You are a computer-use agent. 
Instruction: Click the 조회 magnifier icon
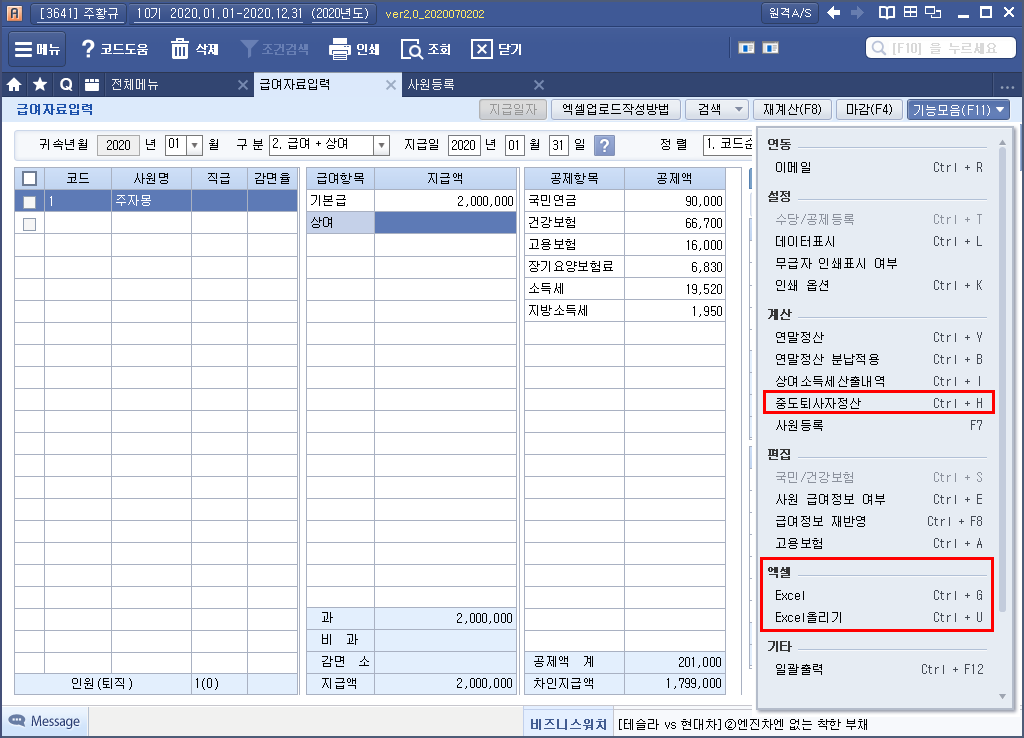click(x=411, y=49)
